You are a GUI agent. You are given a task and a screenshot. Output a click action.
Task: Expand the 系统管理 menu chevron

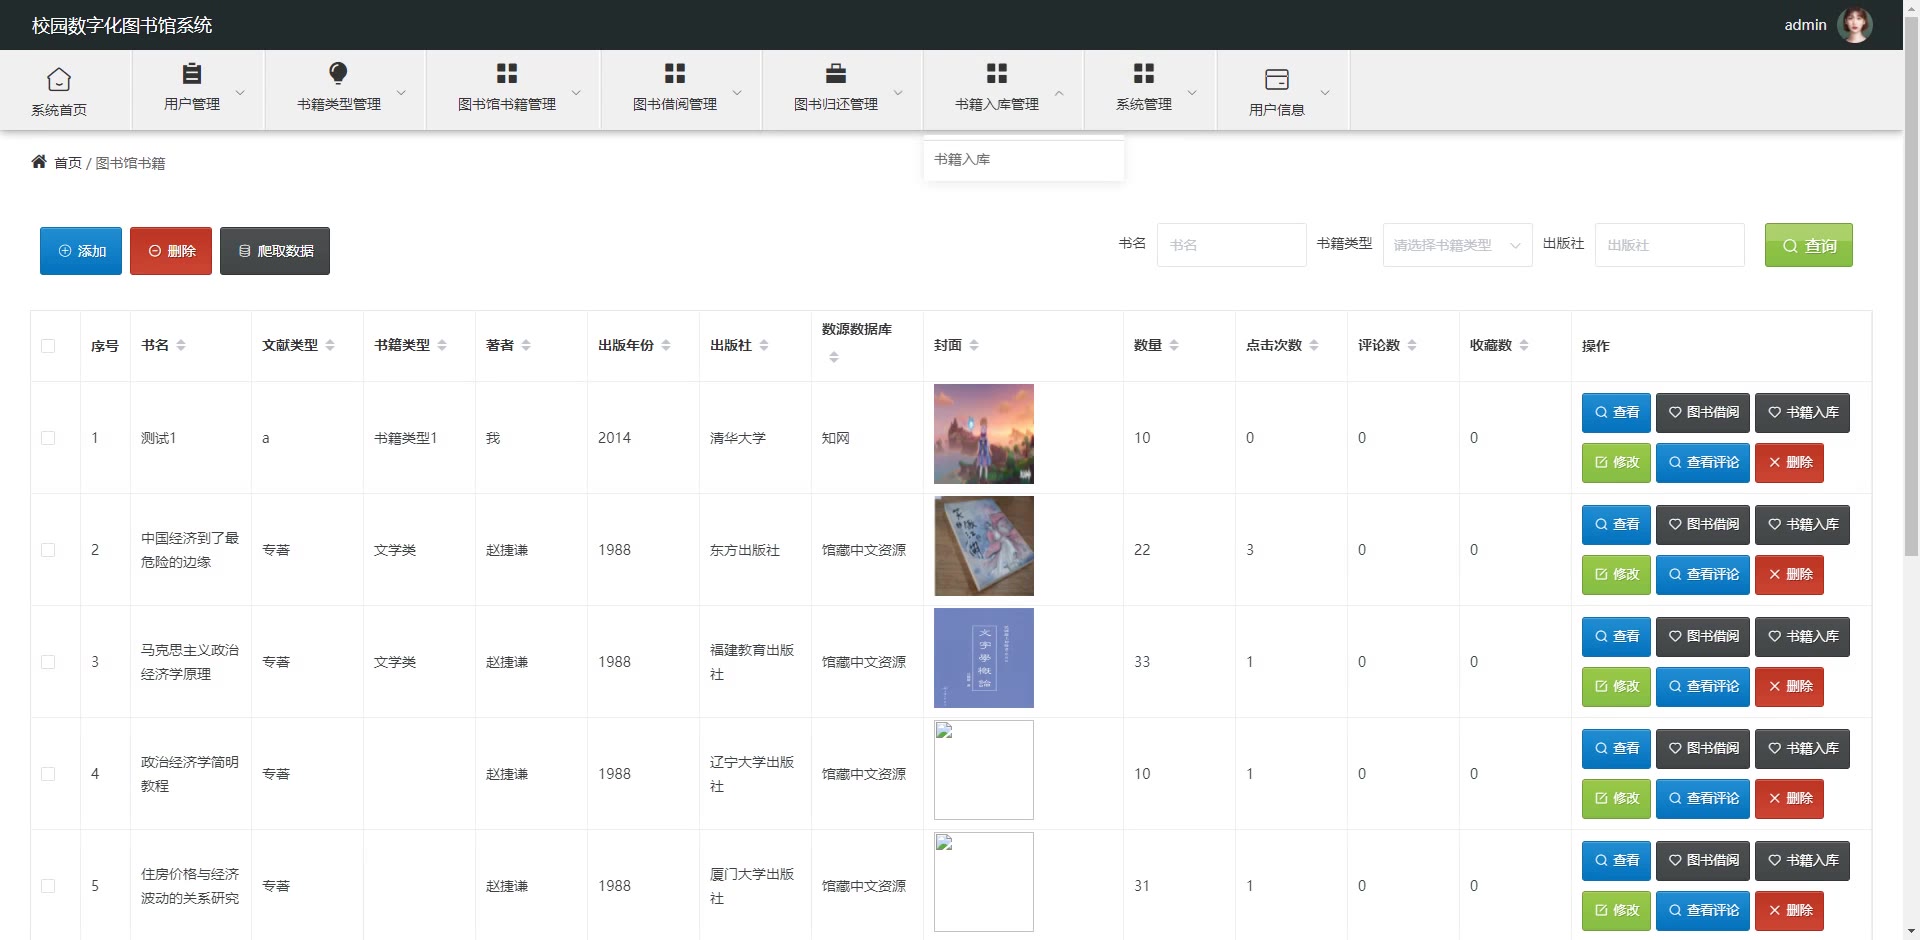(x=1192, y=92)
